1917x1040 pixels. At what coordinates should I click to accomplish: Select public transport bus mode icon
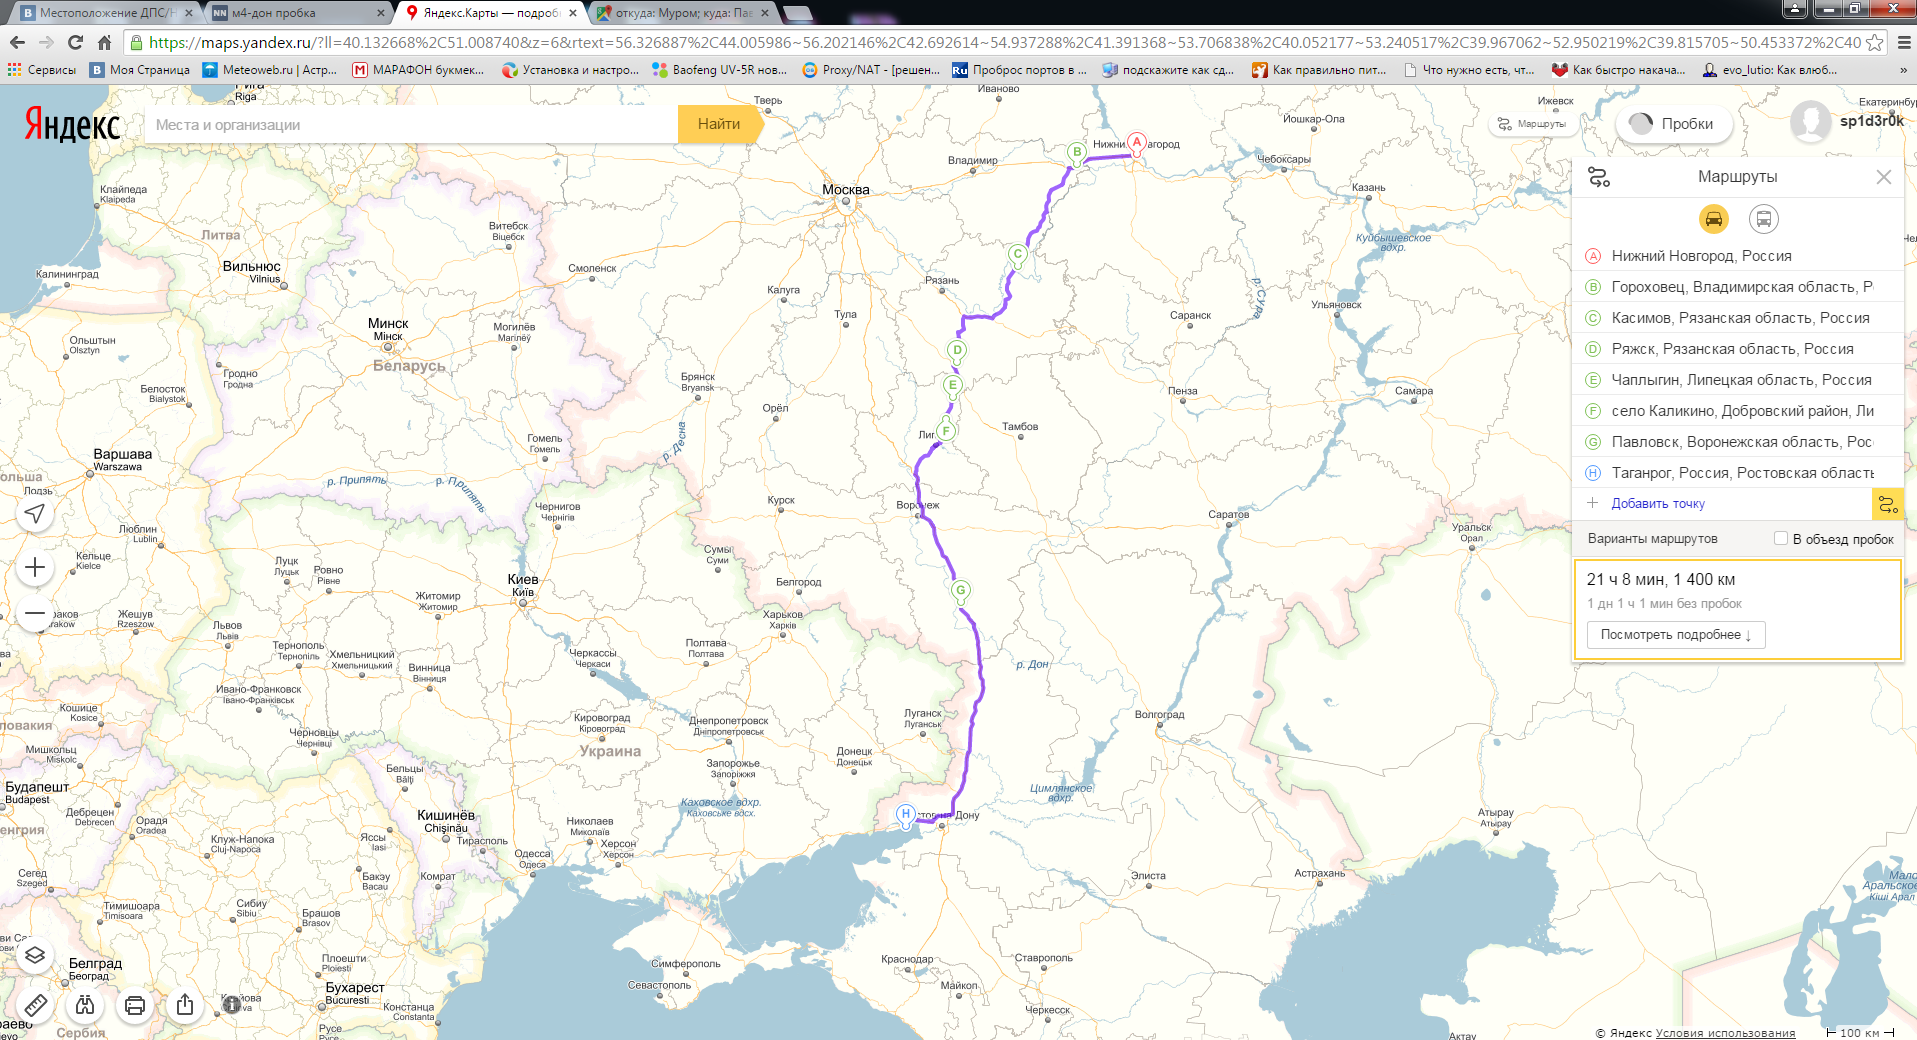1763,219
